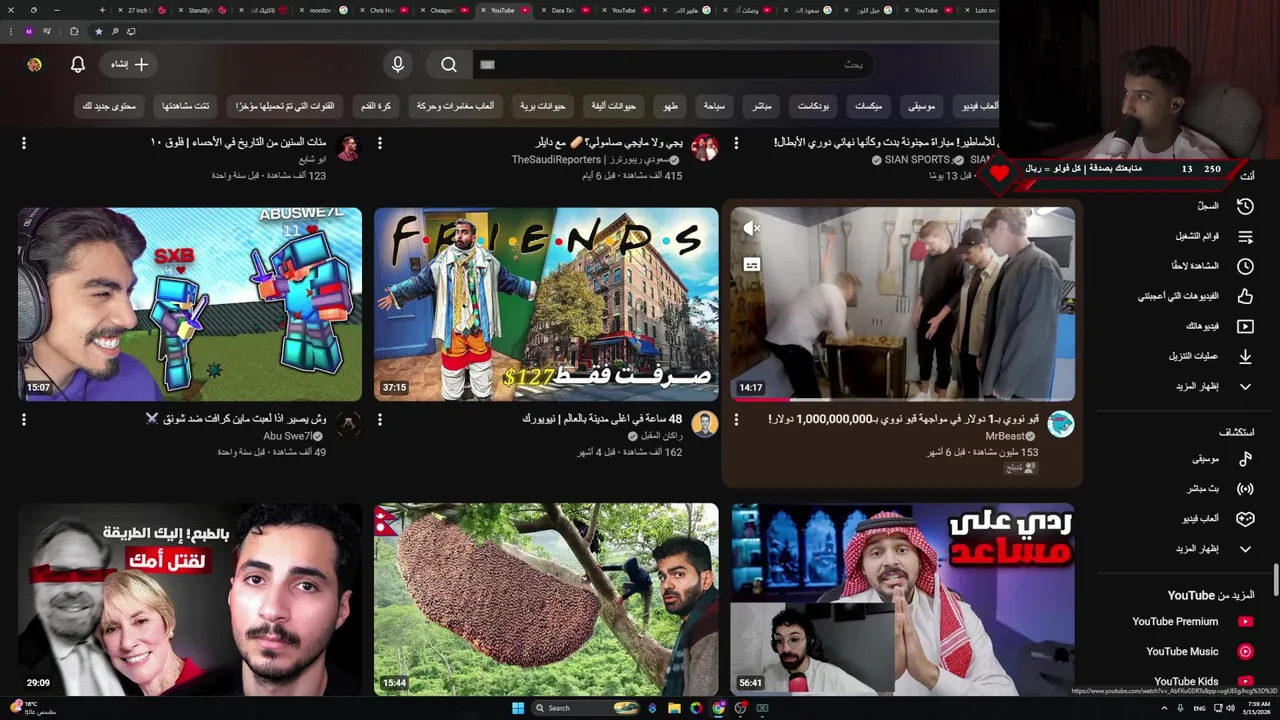This screenshot has height=720, width=1280.
Task: Open YouTube Music icon in sidebar
Action: pyautogui.click(x=1245, y=651)
